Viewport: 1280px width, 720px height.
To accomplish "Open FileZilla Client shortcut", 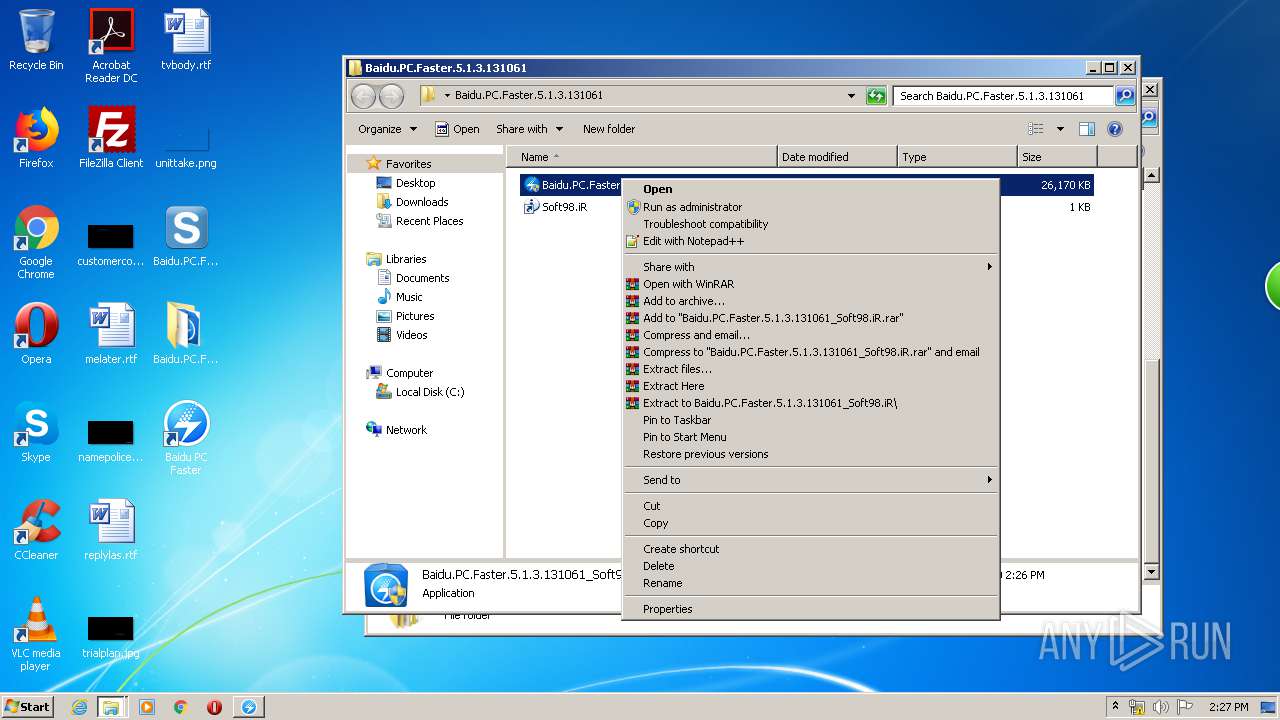I will [x=111, y=138].
